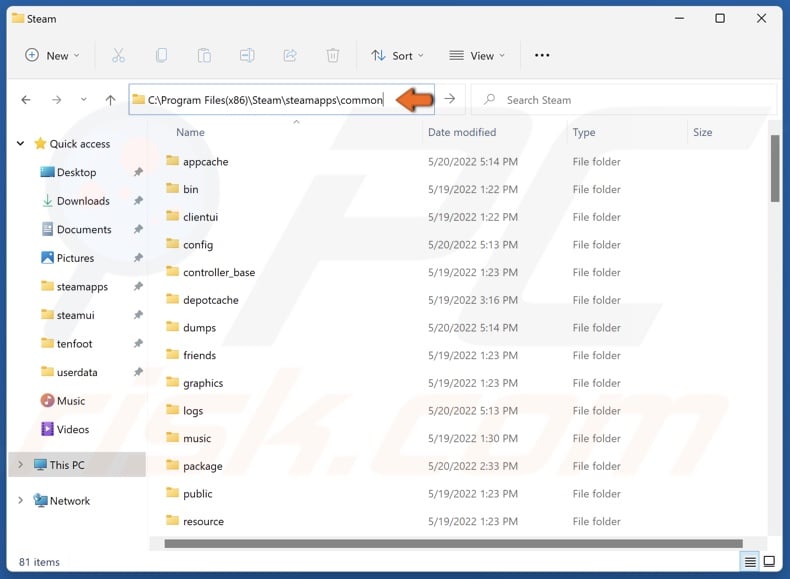The height and width of the screenshot is (579, 790).
Task: Open recent locations dropdown chevron
Action: pyautogui.click(x=84, y=99)
